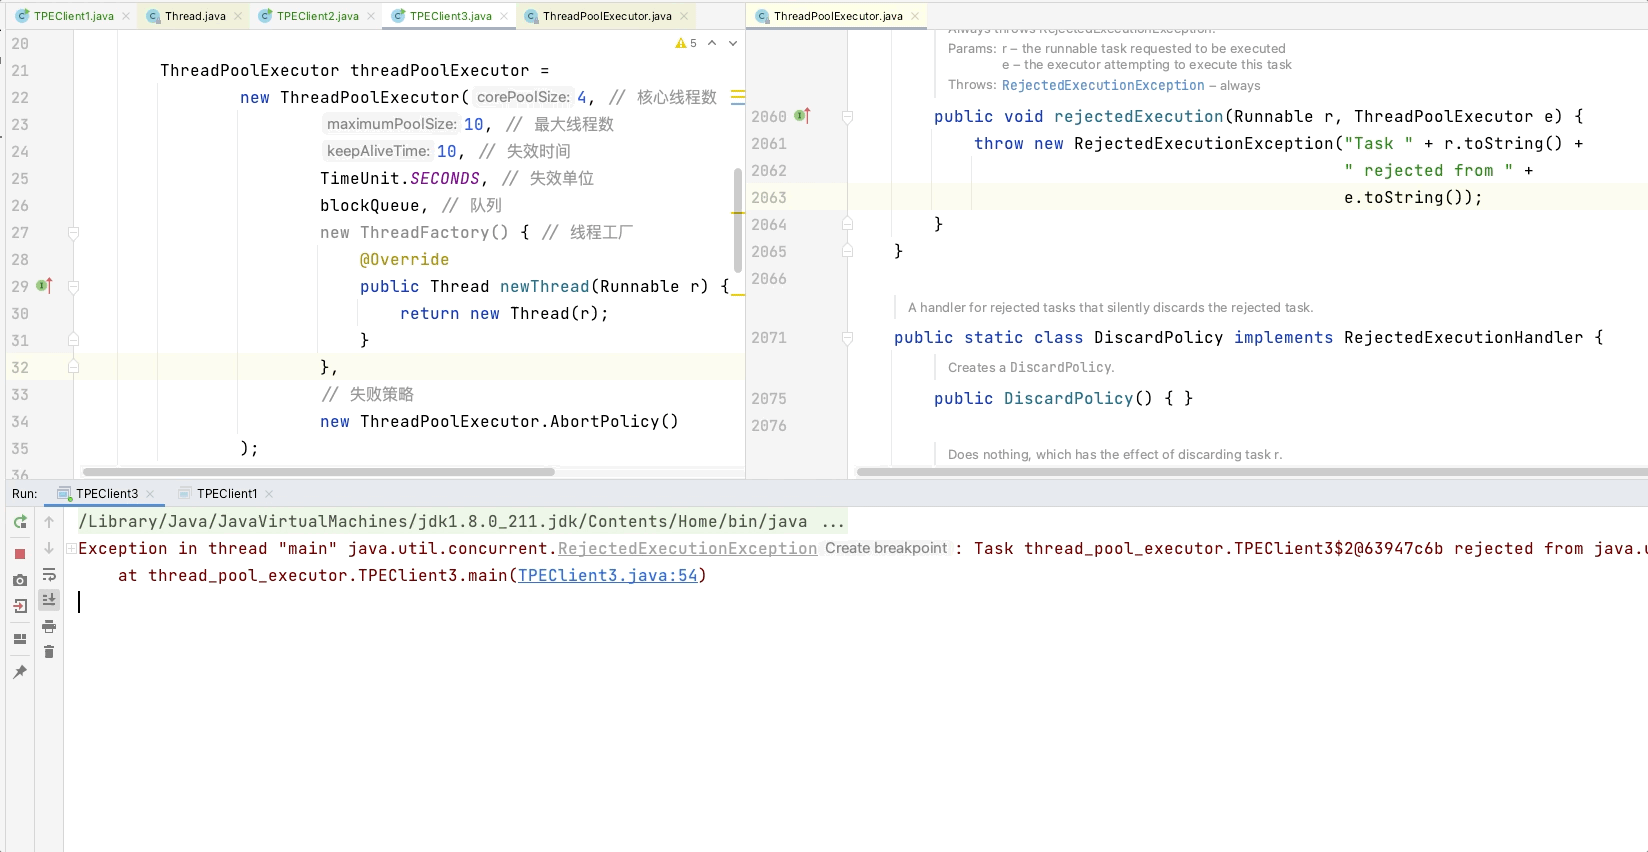The width and height of the screenshot is (1648, 852).
Task: Go to previous highlighted error arrow
Action: (712, 43)
